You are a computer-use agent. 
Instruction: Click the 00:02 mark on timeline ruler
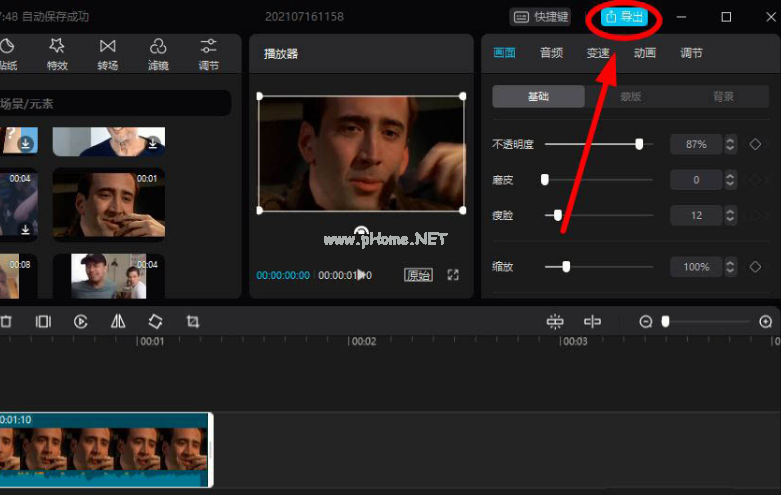click(363, 342)
